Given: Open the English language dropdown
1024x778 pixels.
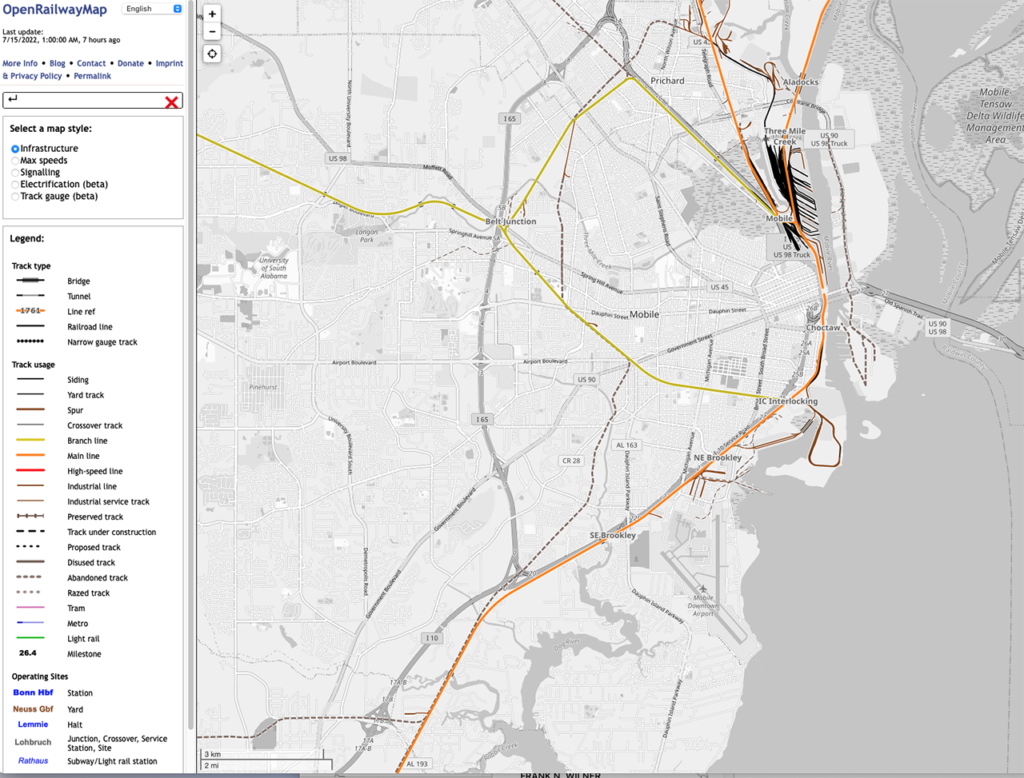Looking at the screenshot, I should (152, 9).
